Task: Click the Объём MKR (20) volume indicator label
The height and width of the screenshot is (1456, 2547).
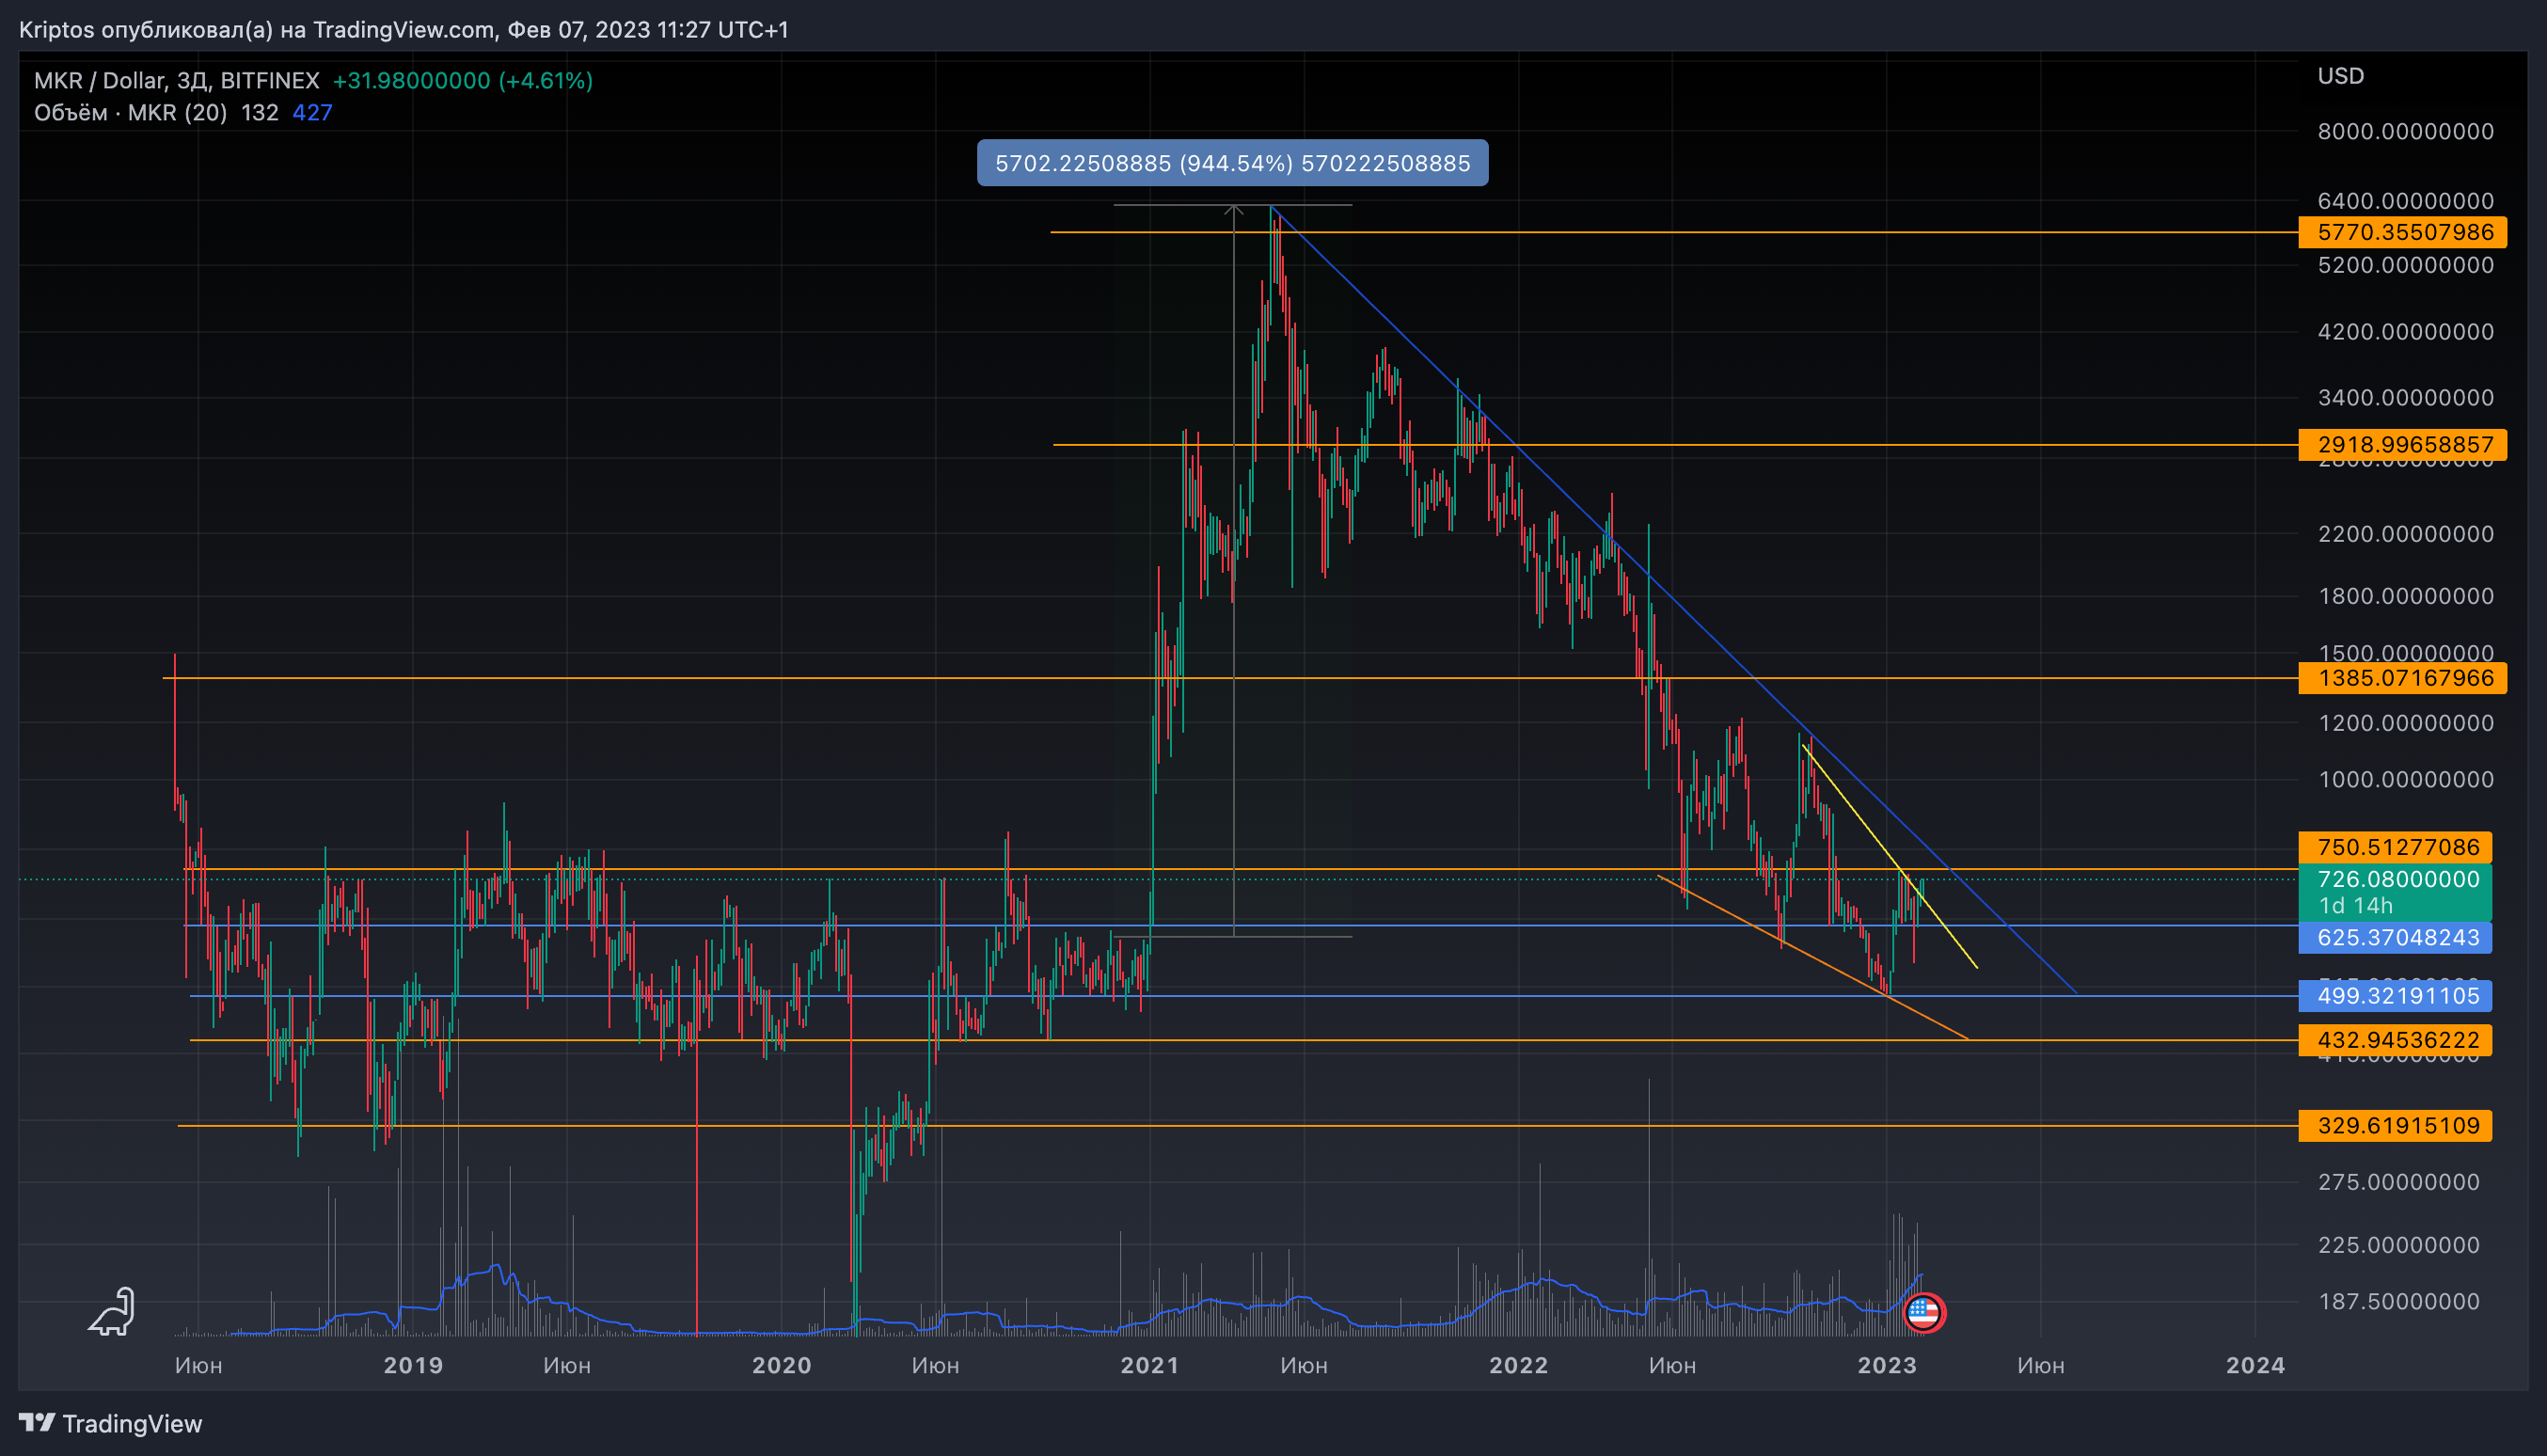Action: 130,113
